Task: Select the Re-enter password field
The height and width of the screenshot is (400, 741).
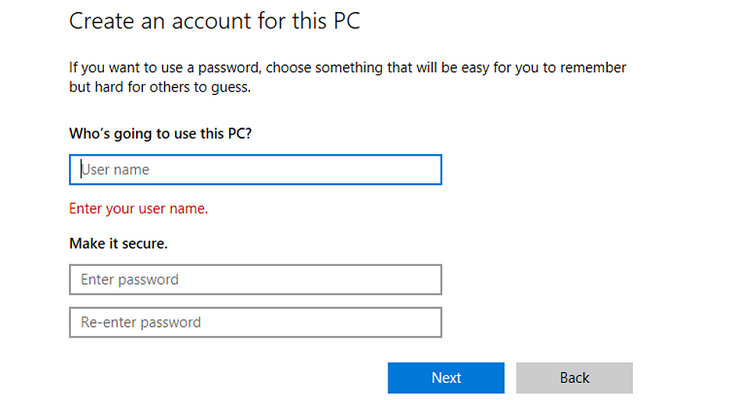Action: [x=255, y=322]
